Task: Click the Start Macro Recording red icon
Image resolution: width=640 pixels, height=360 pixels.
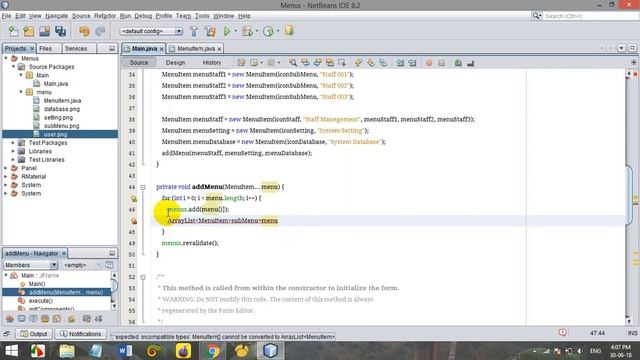Action: [x=429, y=63]
